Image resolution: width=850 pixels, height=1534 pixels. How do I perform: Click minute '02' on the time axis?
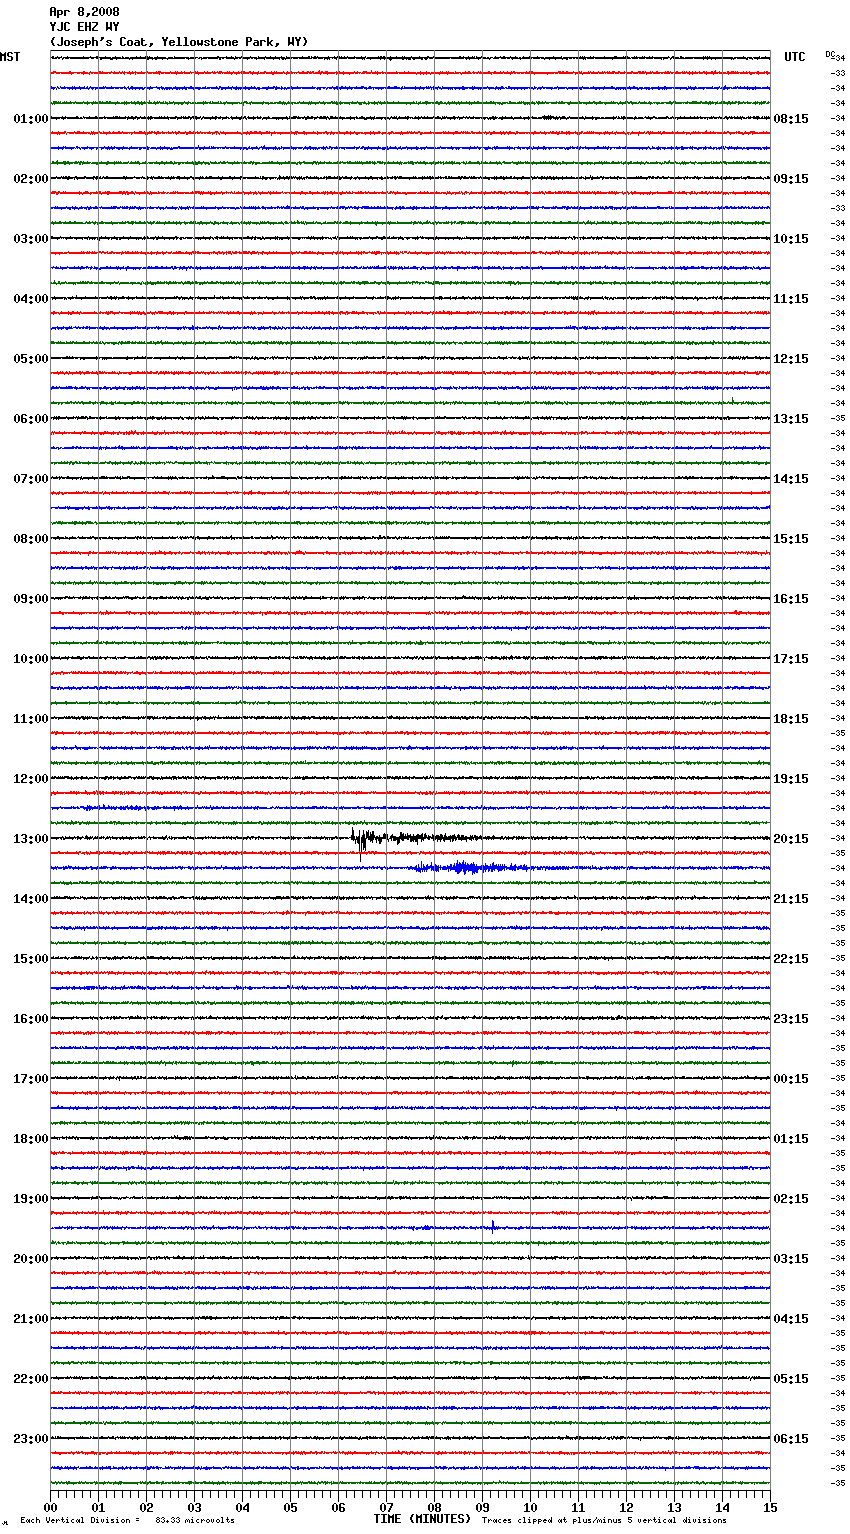pyautogui.click(x=147, y=1507)
